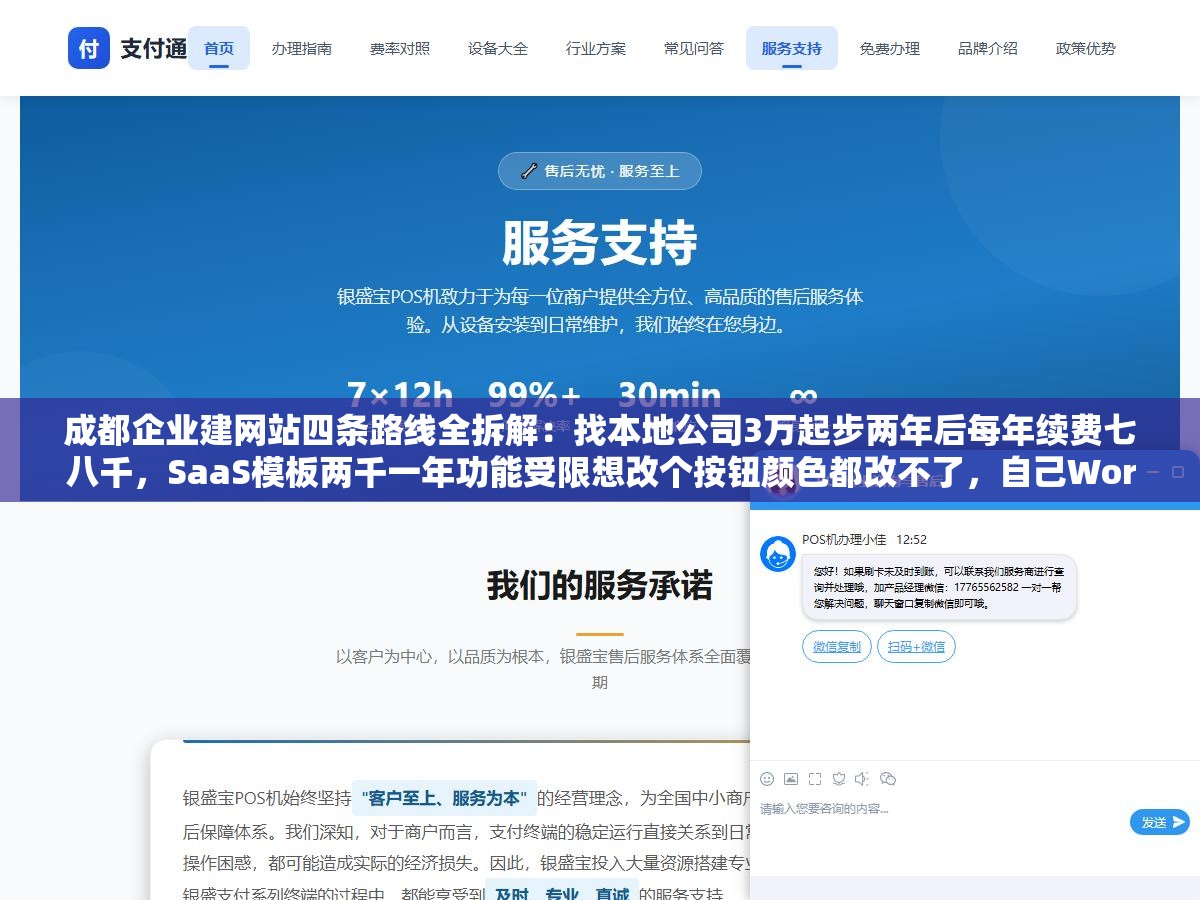The image size is (1200, 900).
Task: Click the 30min statistic in the hero
Action: click(669, 393)
